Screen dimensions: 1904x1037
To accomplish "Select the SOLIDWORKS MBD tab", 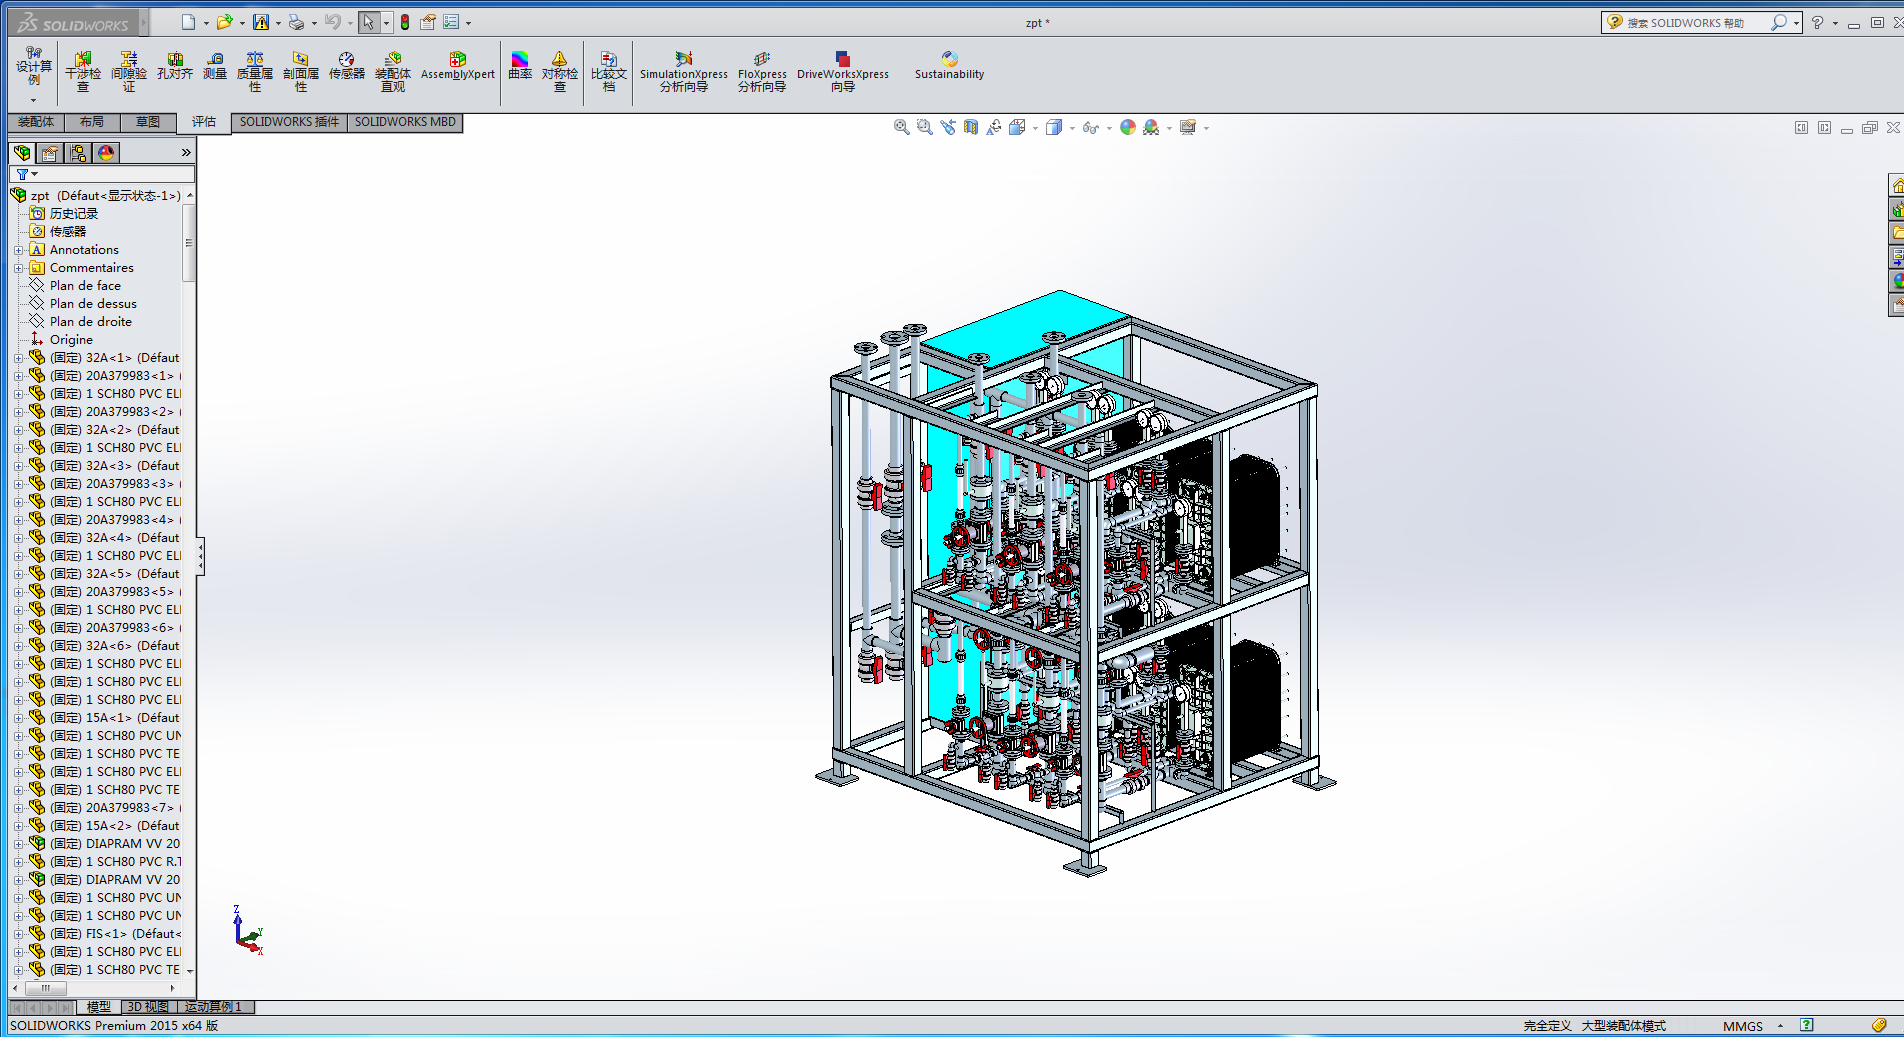I will 405,122.
